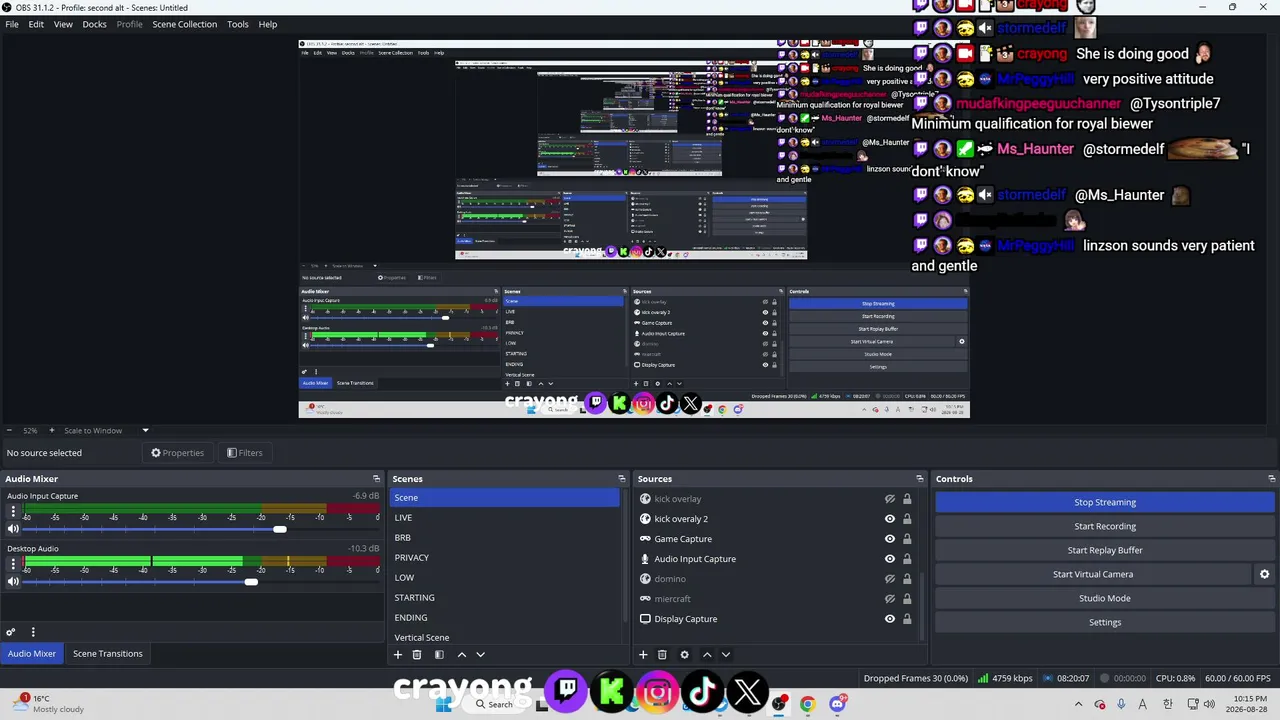This screenshot has height=720, width=1280.
Task: Enable Studio Mode
Action: click(1105, 598)
